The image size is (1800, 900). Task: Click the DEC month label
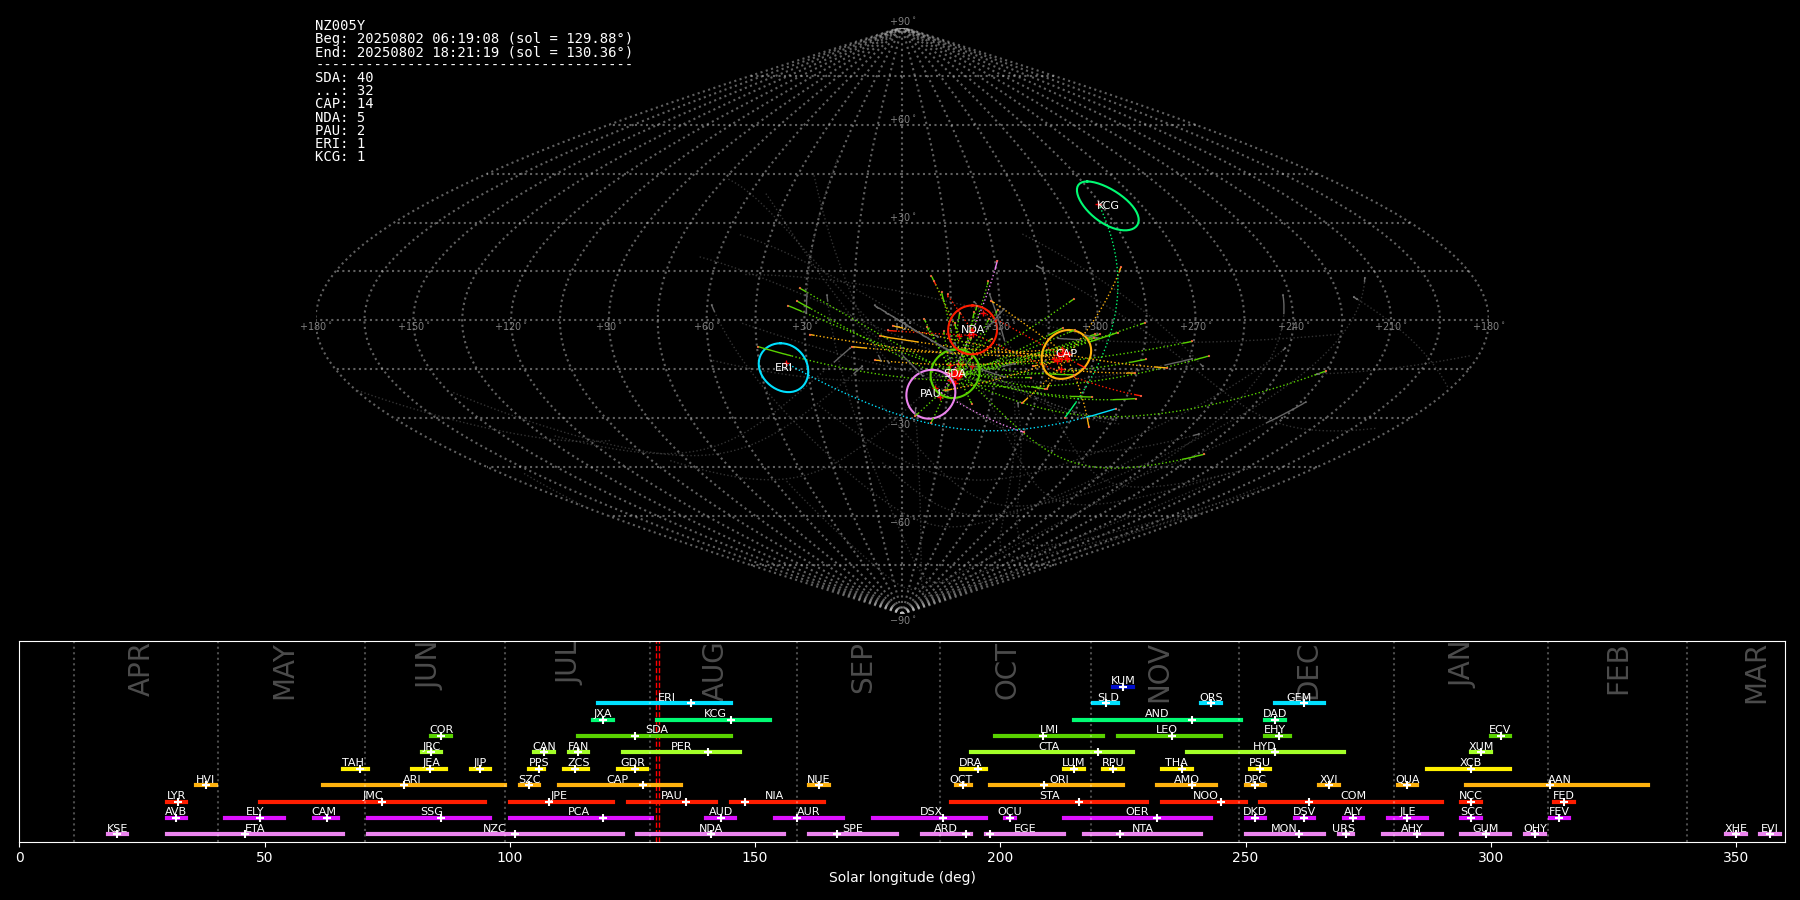tap(1308, 671)
